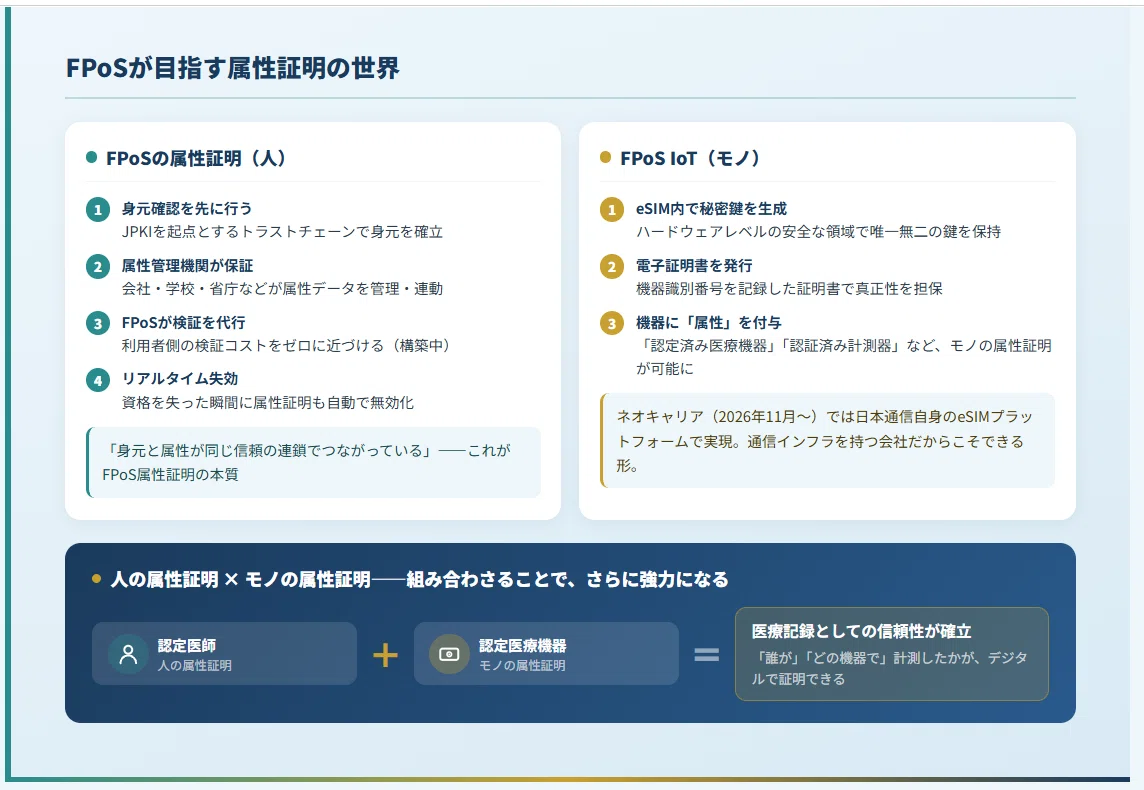Screen dimensions: 1144x790
Task: Click gold step 3 badge next to 機器に「属性」を付与
Action: (x=612, y=324)
